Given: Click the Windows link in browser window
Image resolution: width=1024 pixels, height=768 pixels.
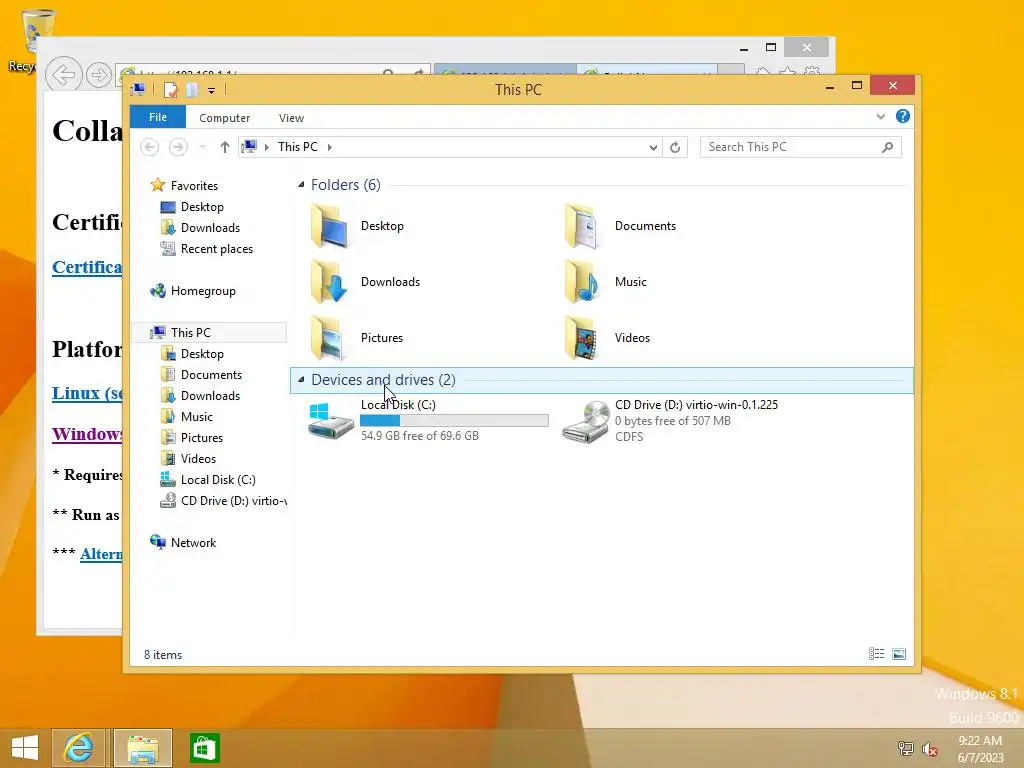Looking at the screenshot, I should 87,434.
